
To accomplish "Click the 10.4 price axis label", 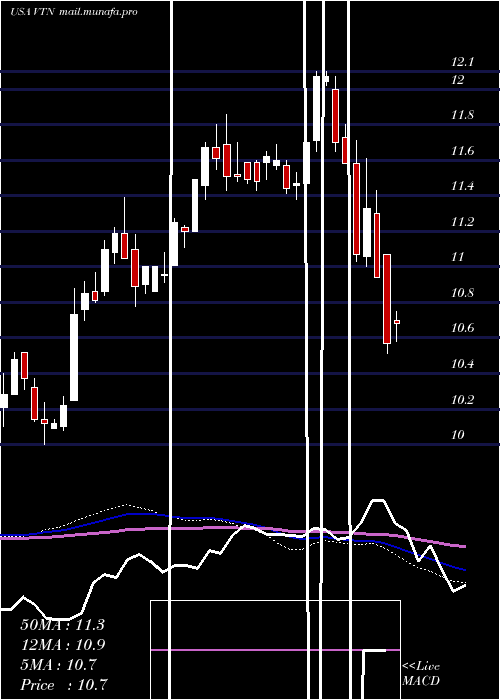I will point(462,364).
